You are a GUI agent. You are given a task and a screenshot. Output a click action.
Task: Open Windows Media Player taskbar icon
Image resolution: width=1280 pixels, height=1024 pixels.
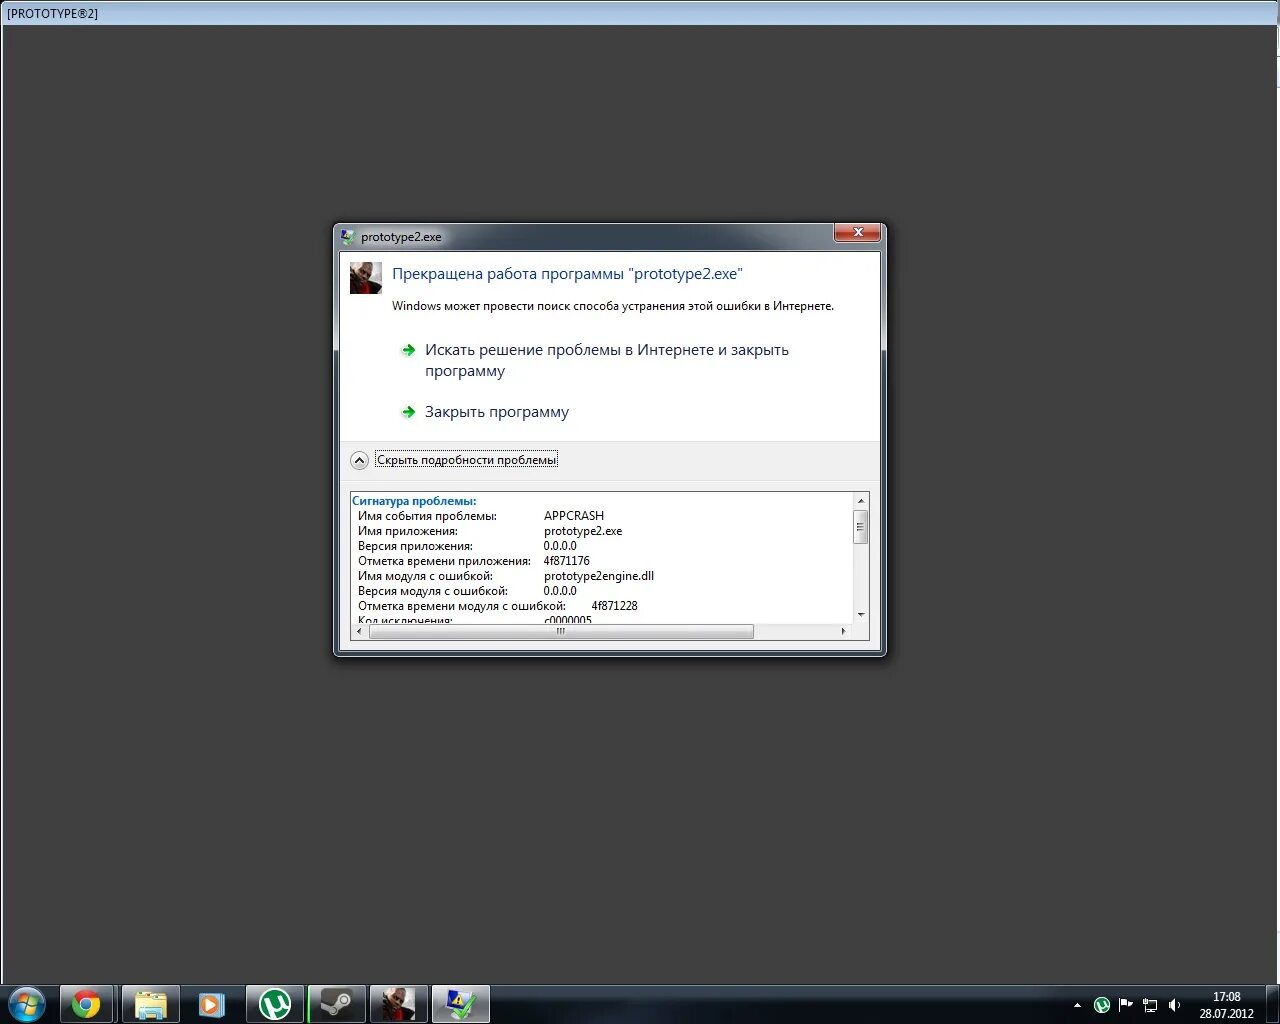[x=212, y=1004]
